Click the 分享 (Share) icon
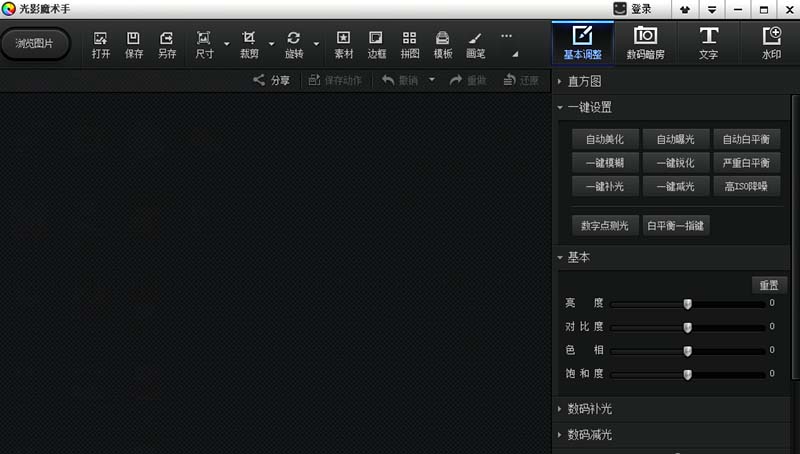The width and height of the screenshot is (800, 454). (259, 80)
